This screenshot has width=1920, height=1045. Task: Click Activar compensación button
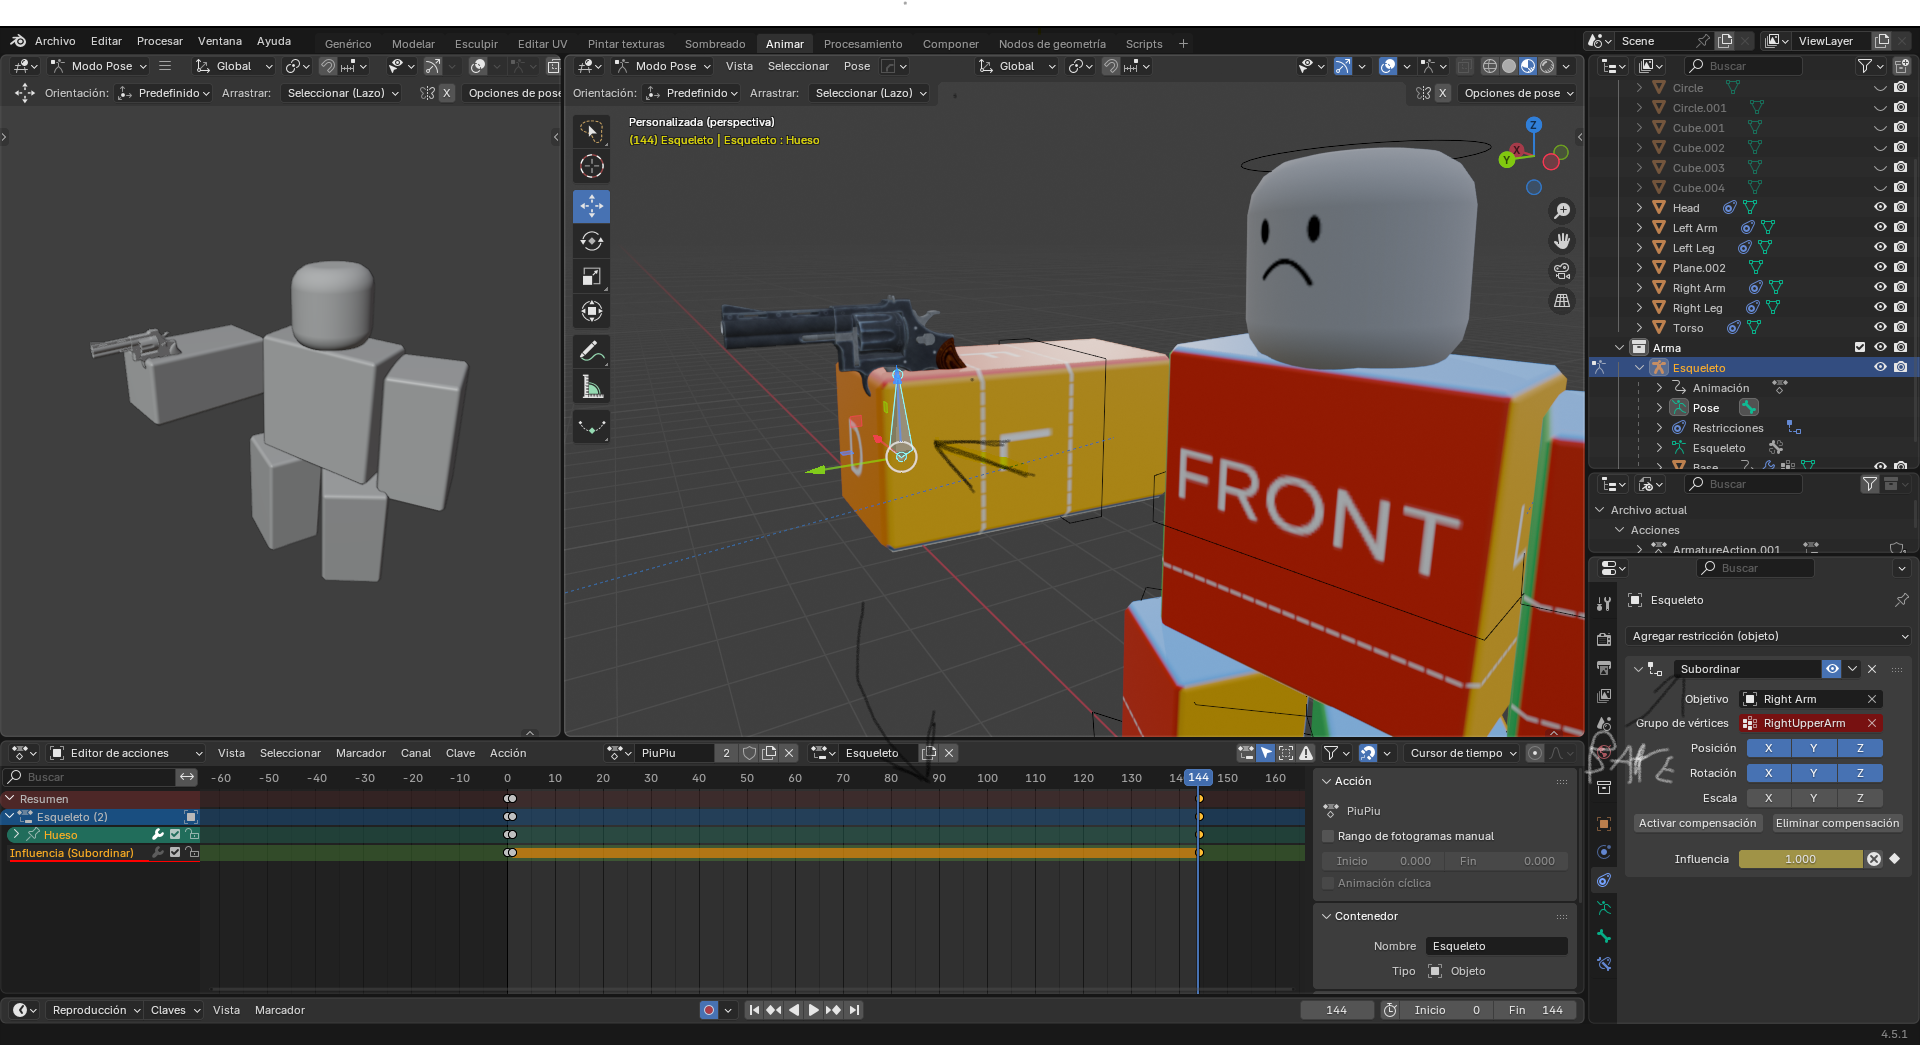1697,823
